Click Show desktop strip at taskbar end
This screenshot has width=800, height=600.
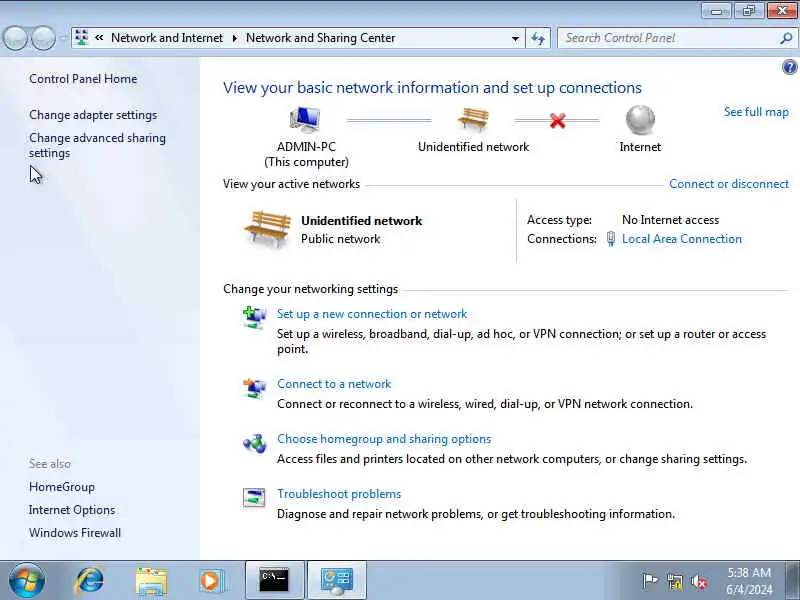[794, 581]
